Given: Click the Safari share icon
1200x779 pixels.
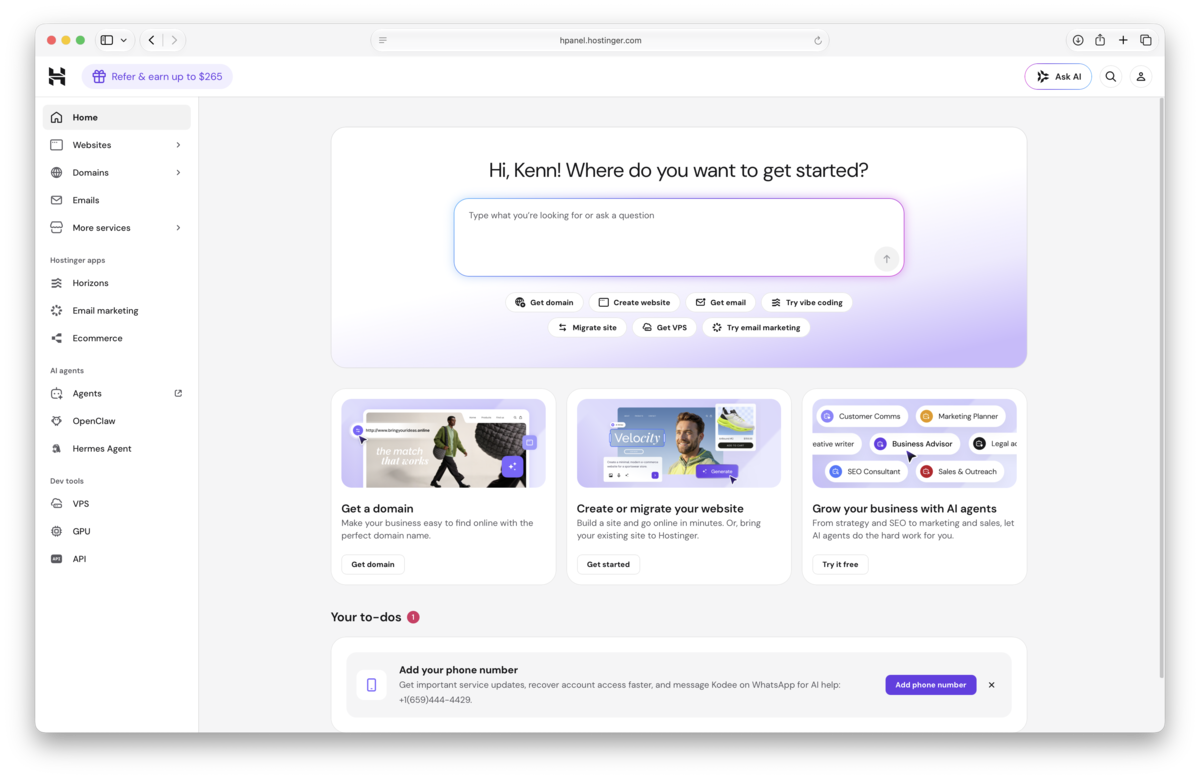Looking at the screenshot, I should [x=1100, y=40].
